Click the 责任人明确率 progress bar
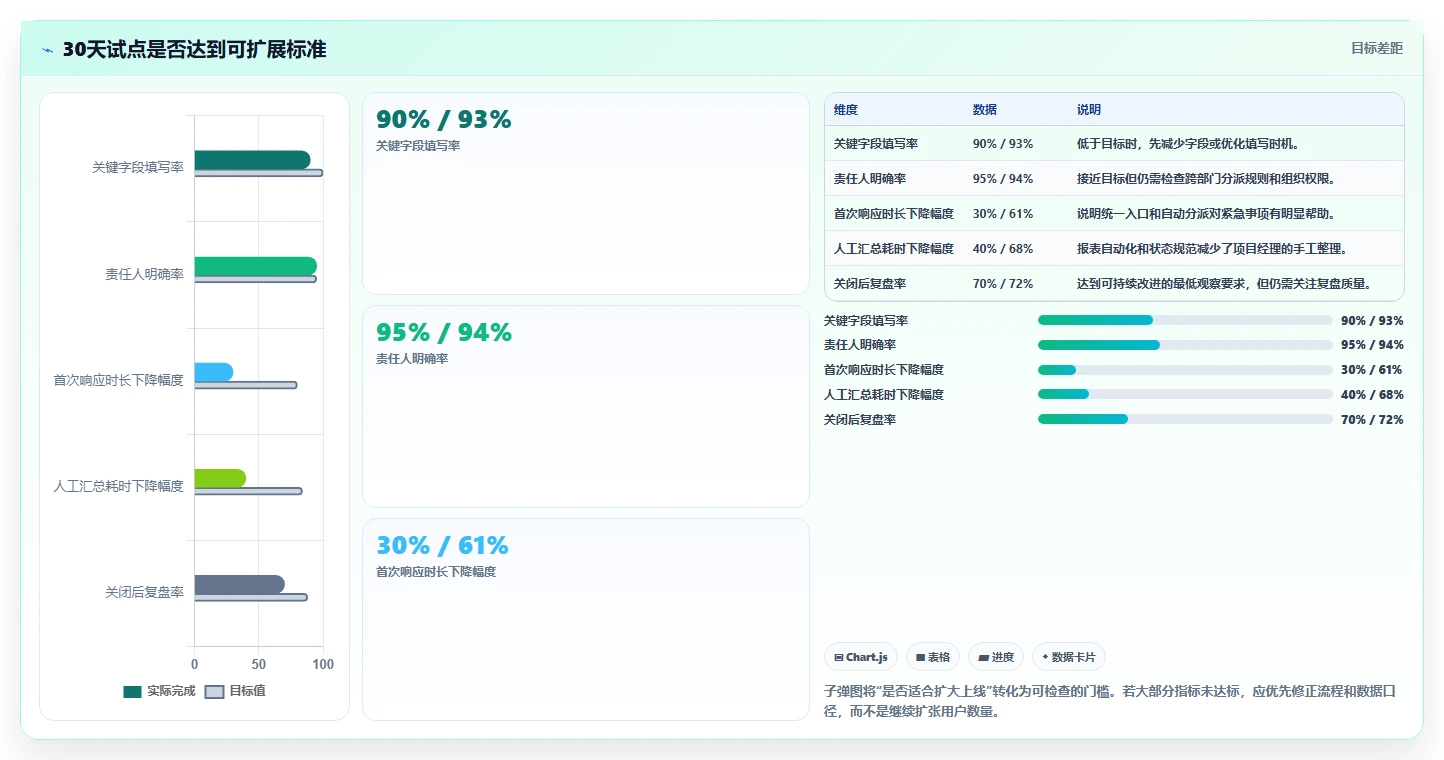 point(1185,345)
